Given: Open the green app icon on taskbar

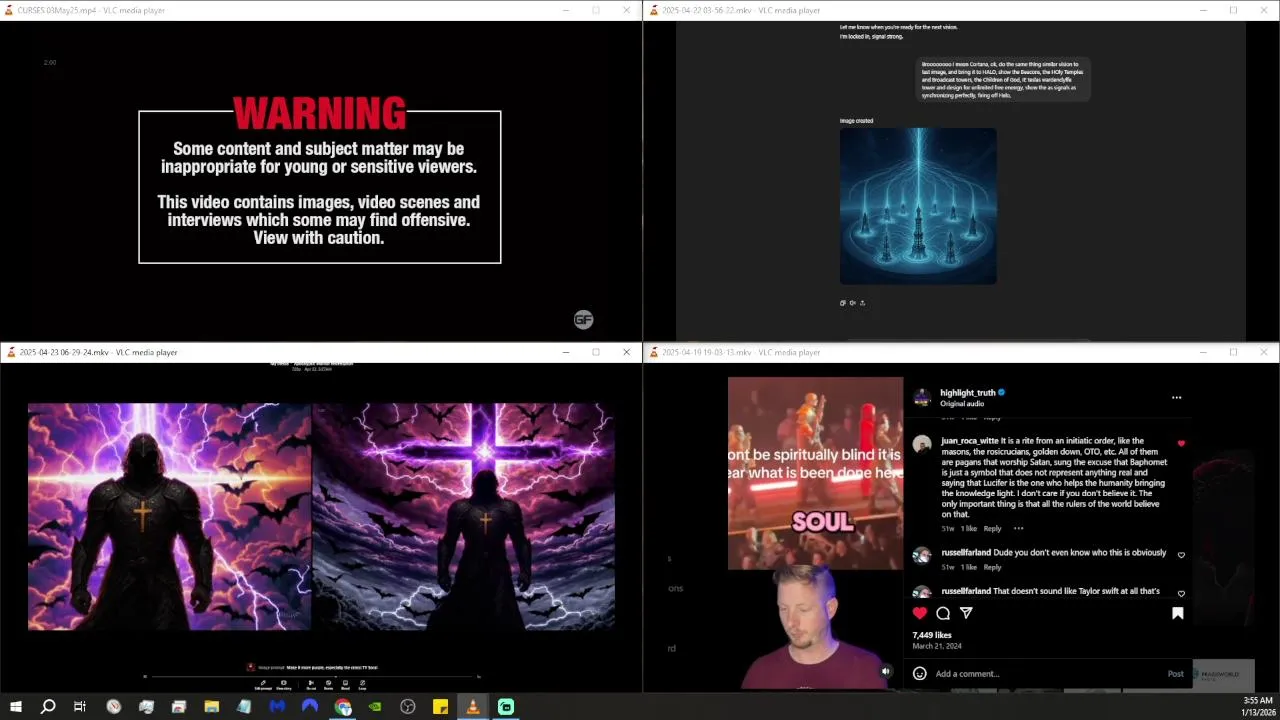Looking at the screenshot, I should tap(506, 707).
